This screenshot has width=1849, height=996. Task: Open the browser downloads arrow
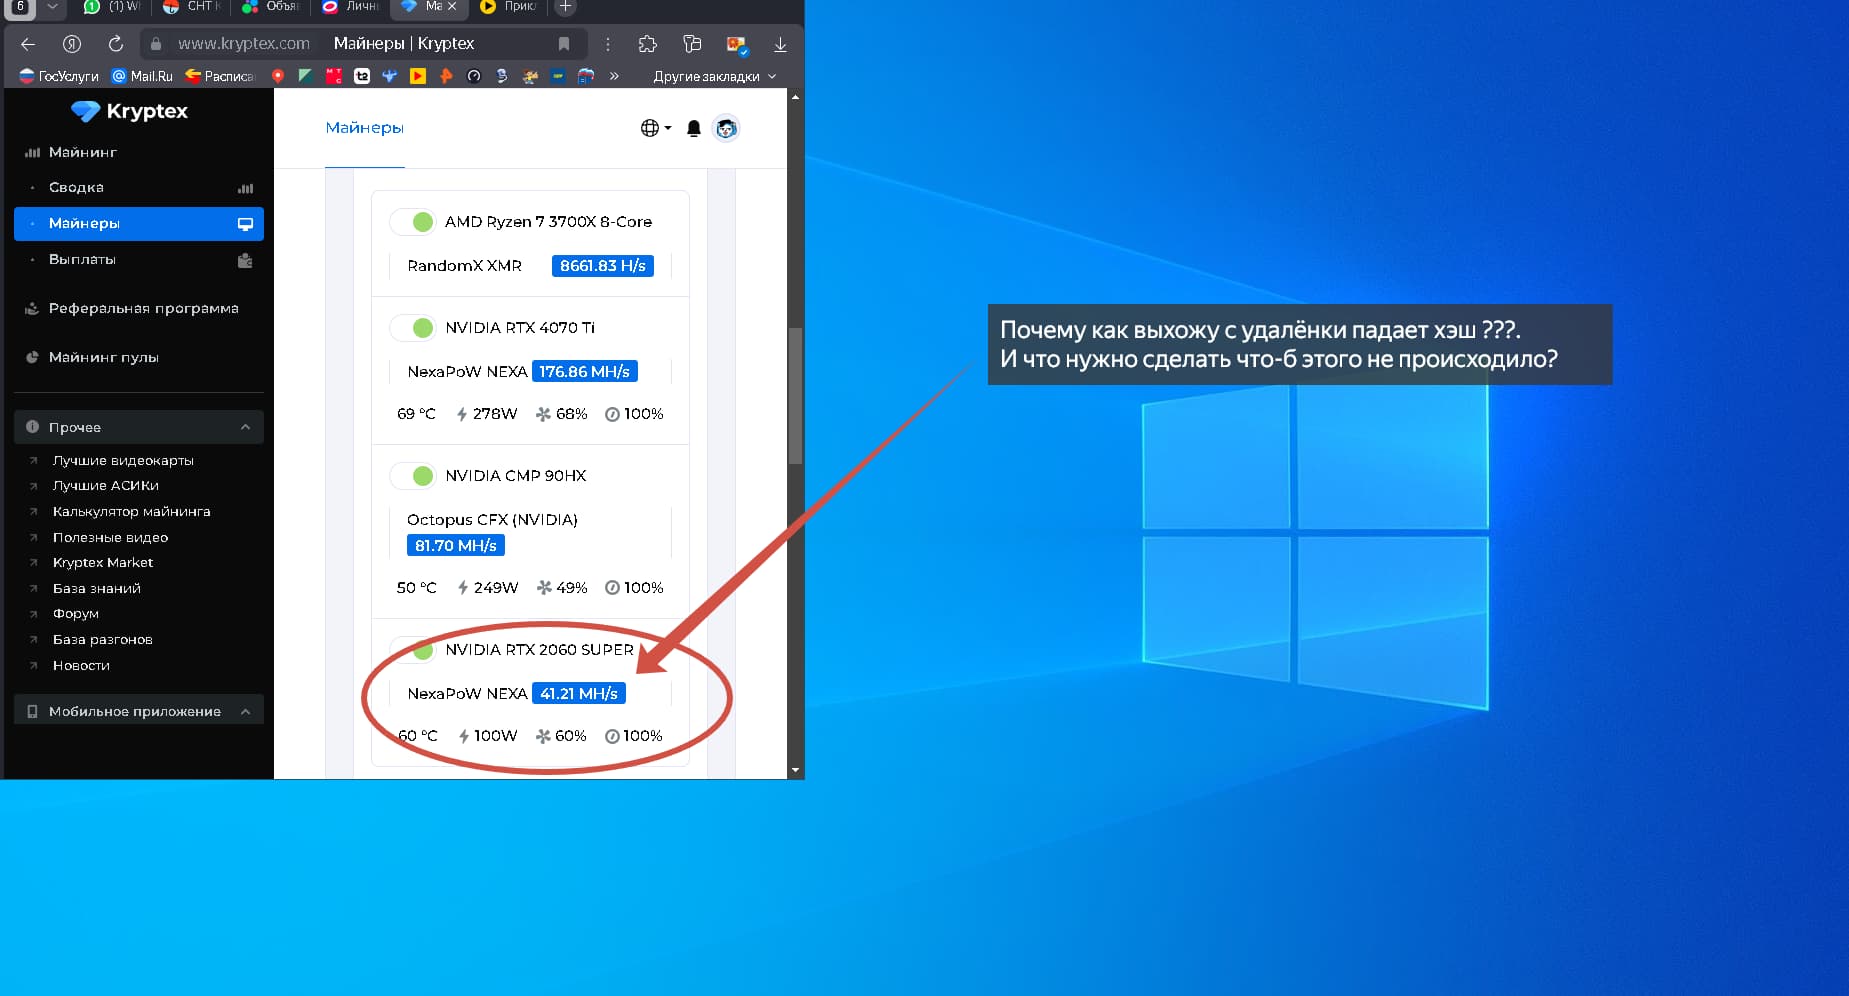(780, 44)
